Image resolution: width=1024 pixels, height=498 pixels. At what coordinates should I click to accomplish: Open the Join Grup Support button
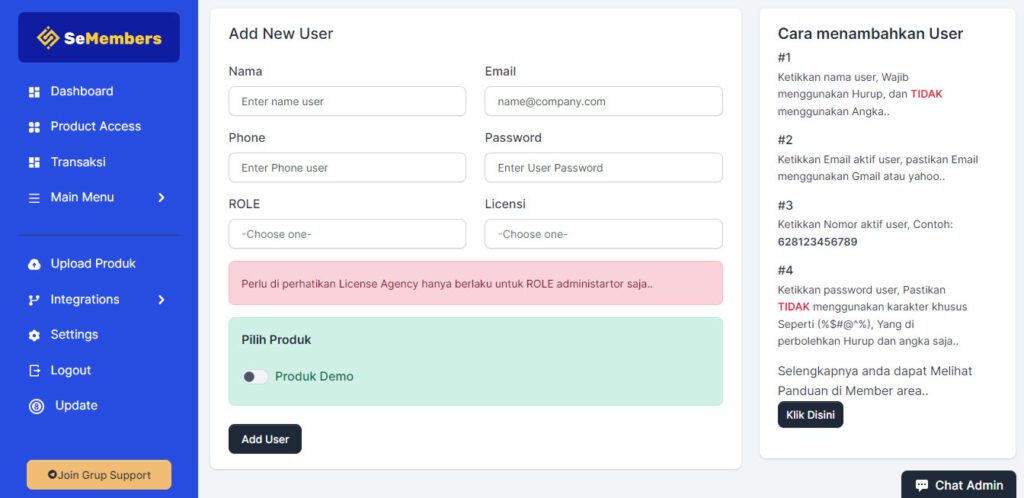(x=99, y=475)
